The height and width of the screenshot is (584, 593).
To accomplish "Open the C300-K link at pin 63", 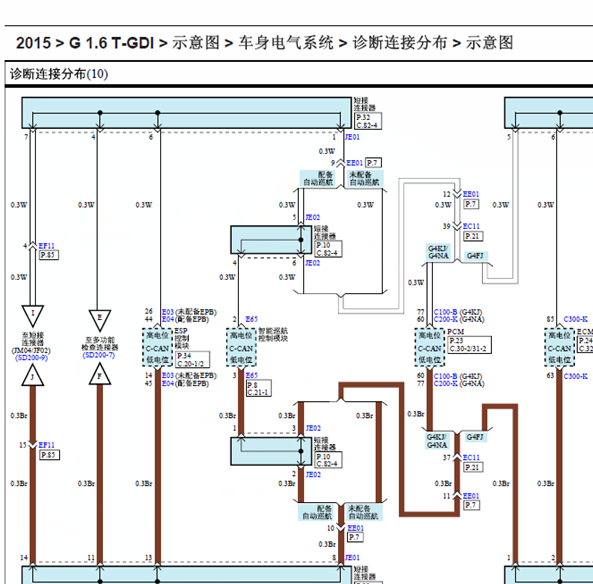I will [x=576, y=376].
